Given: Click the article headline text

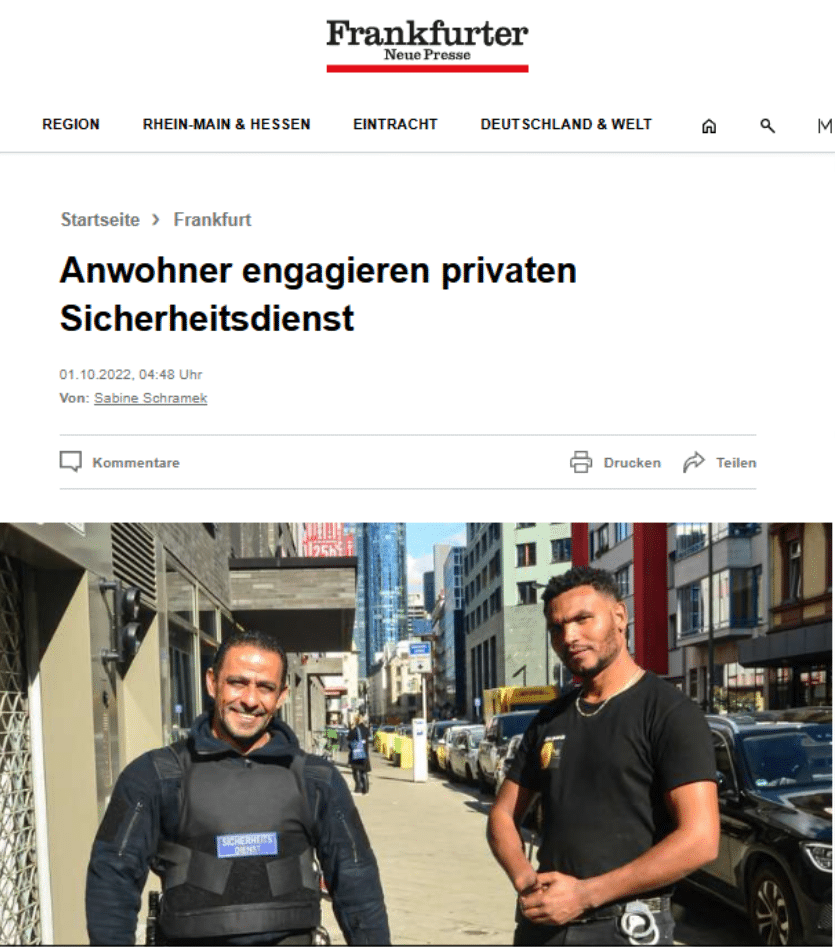Looking at the screenshot, I should (318, 294).
